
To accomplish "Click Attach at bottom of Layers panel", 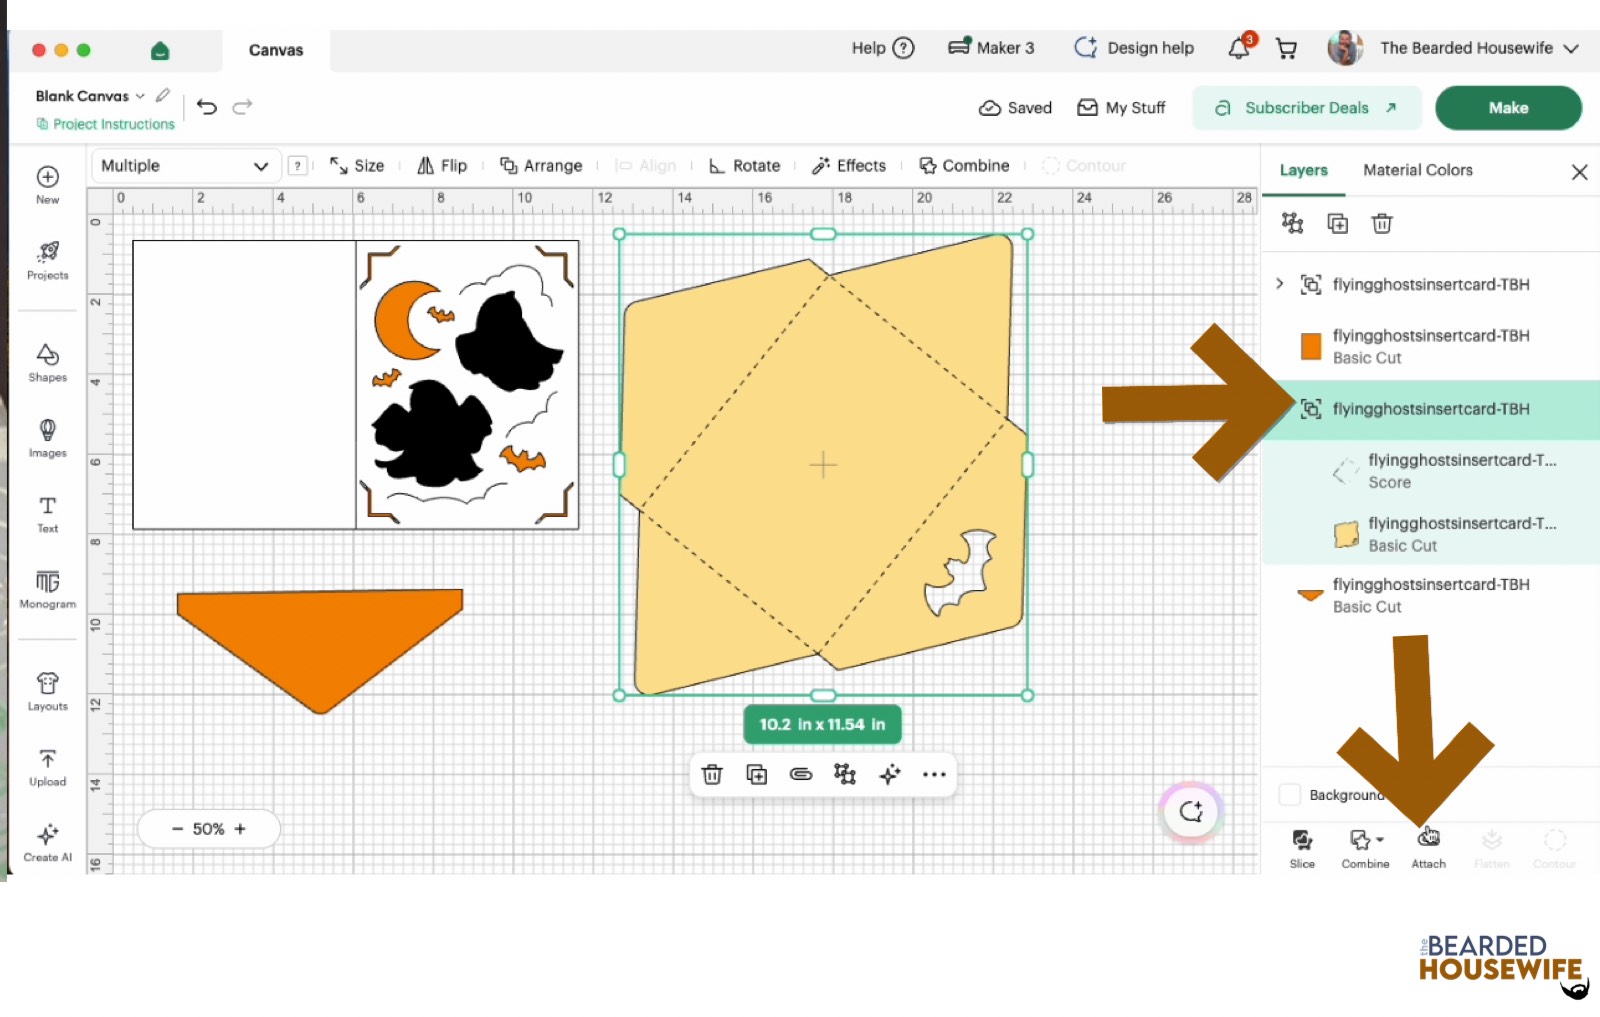I will click(x=1428, y=848).
